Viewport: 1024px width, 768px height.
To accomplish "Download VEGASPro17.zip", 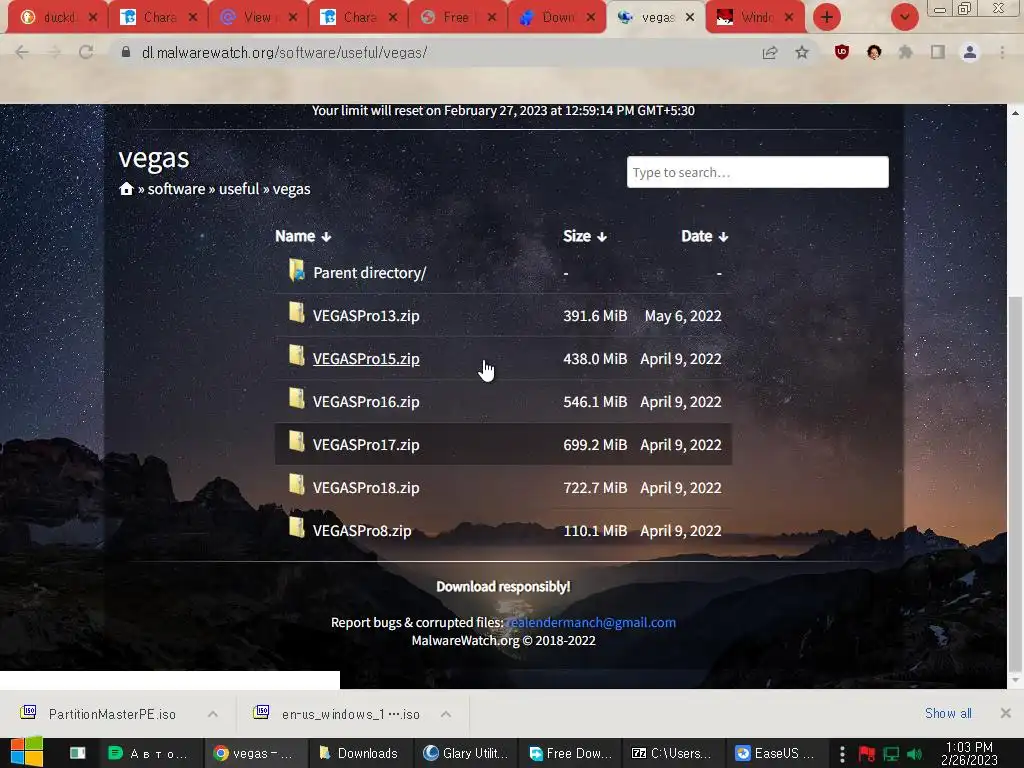I will coord(366,445).
